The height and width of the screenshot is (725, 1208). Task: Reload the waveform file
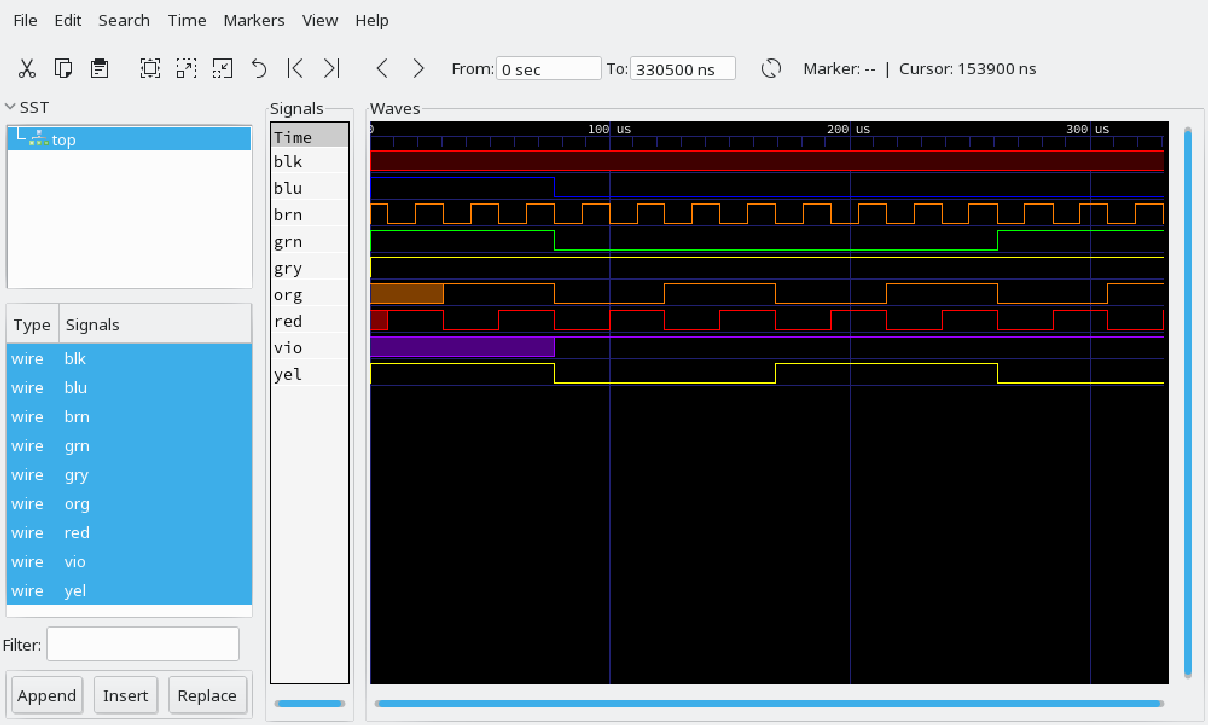[770, 68]
